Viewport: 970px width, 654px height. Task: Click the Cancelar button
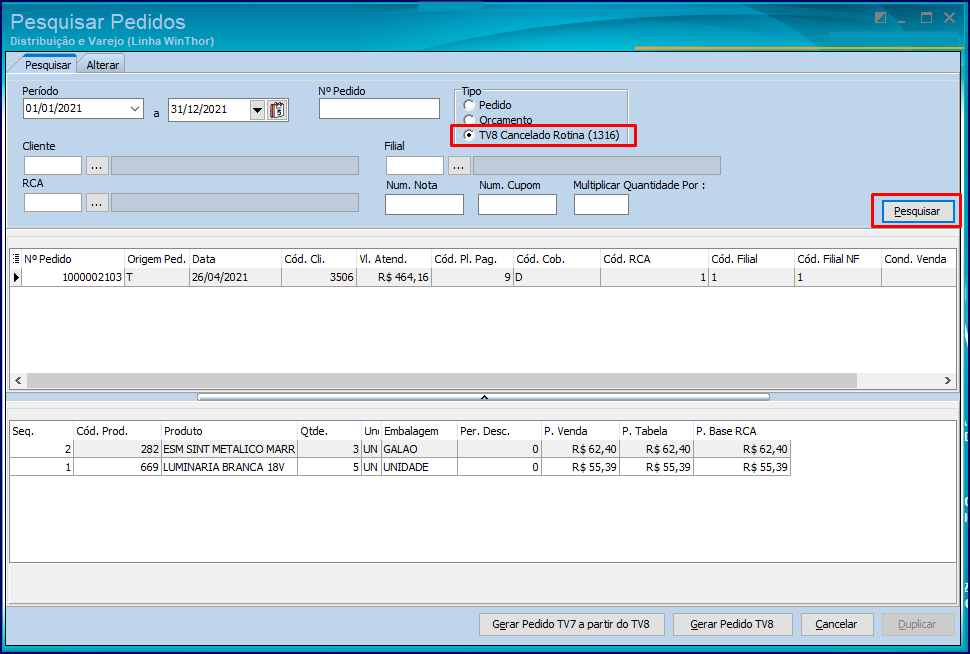pyautogui.click(x=837, y=624)
